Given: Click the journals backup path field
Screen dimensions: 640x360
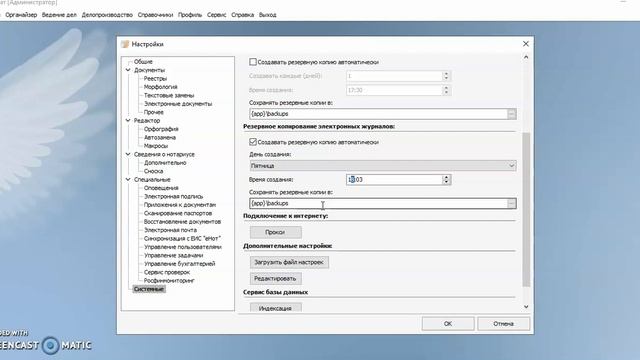Looking at the screenshot, I should [x=378, y=203].
